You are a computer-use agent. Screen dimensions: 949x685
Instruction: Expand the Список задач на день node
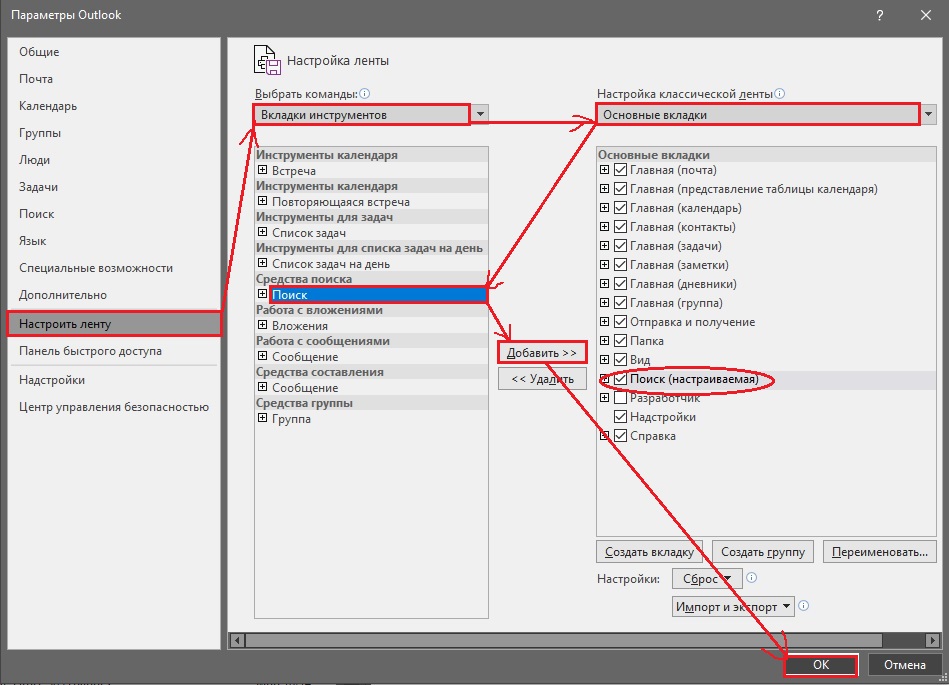click(x=263, y=263)
